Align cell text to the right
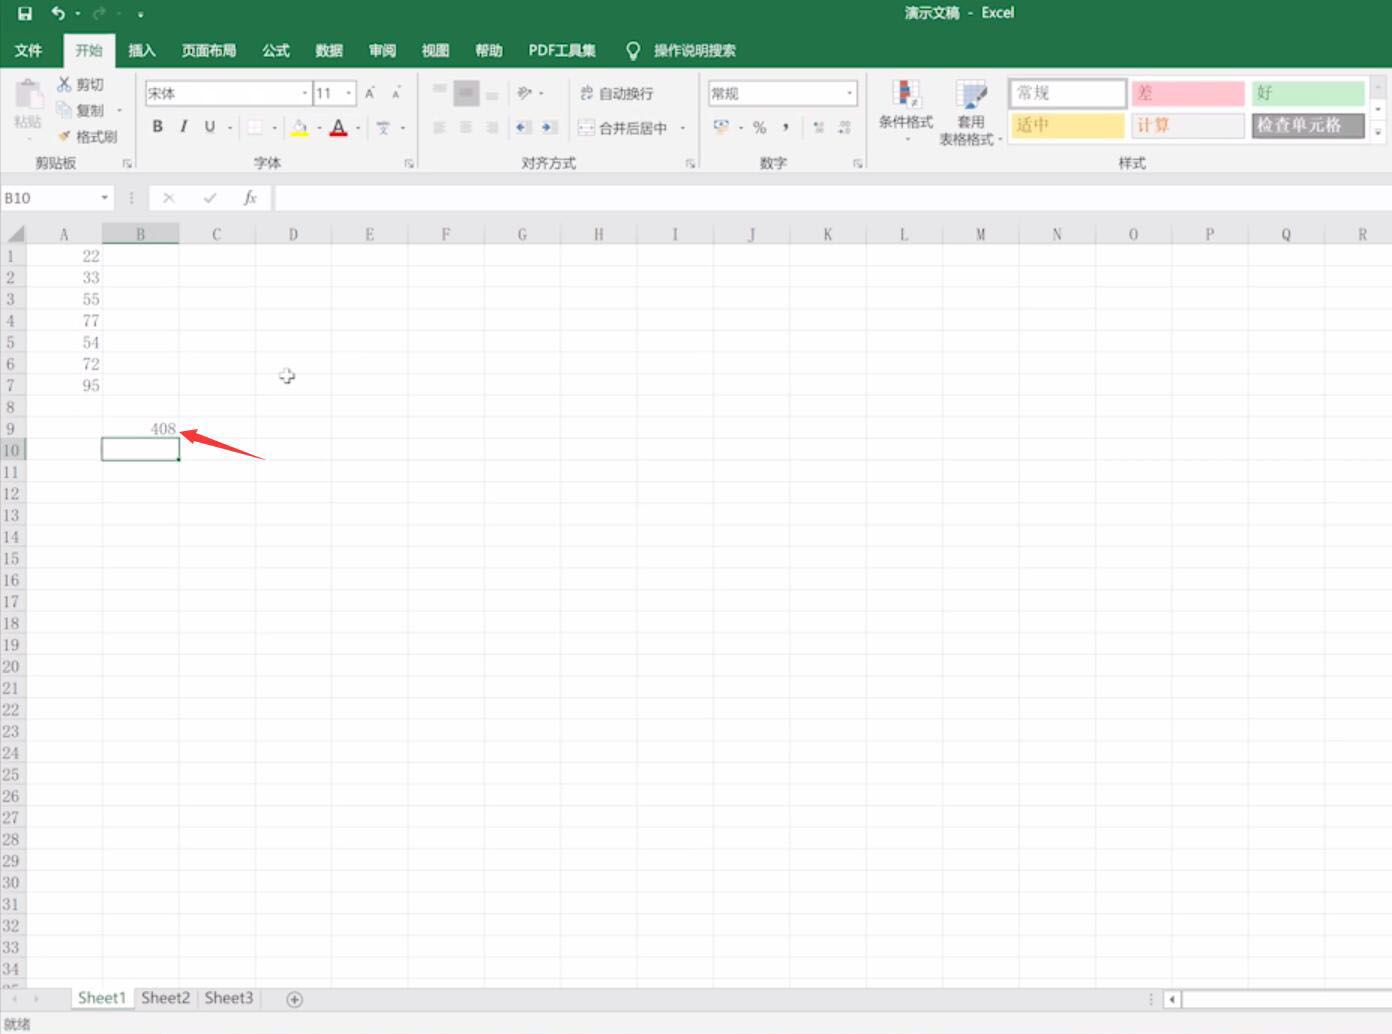 pyautogui.click(x=492, y=127)
